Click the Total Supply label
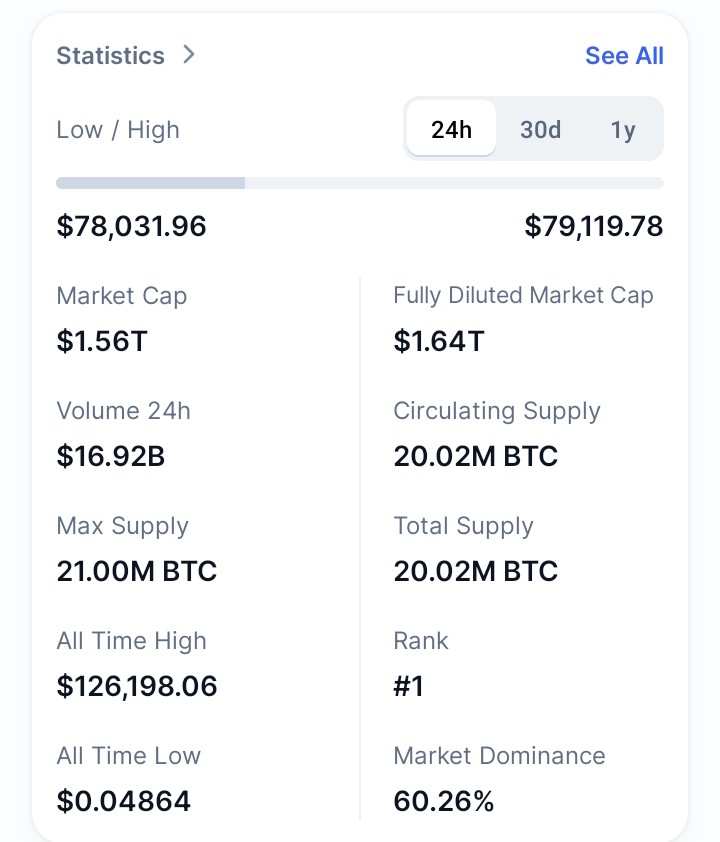Screen dimensions: 720x842 tap(463, 526)
